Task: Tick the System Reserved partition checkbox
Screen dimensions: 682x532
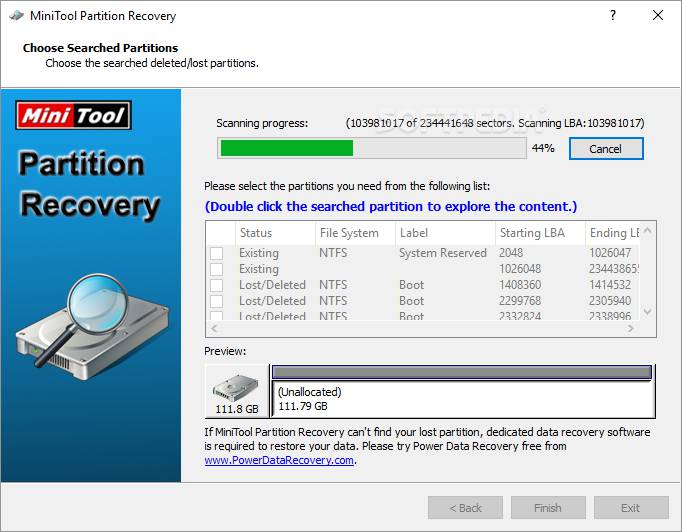Action: pyautogui.click(x=216, y=253)
